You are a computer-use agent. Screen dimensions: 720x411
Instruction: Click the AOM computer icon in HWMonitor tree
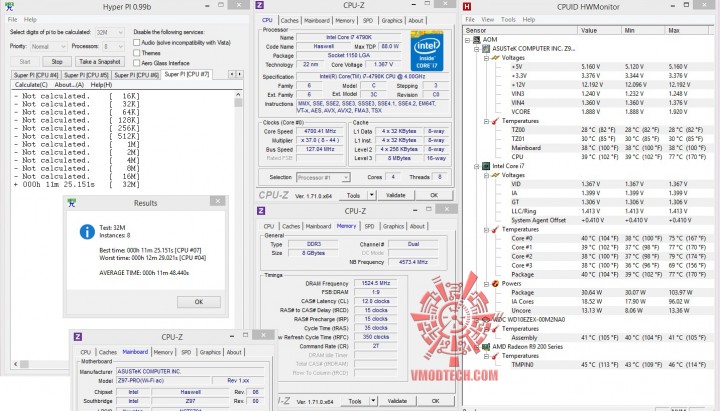477,39
